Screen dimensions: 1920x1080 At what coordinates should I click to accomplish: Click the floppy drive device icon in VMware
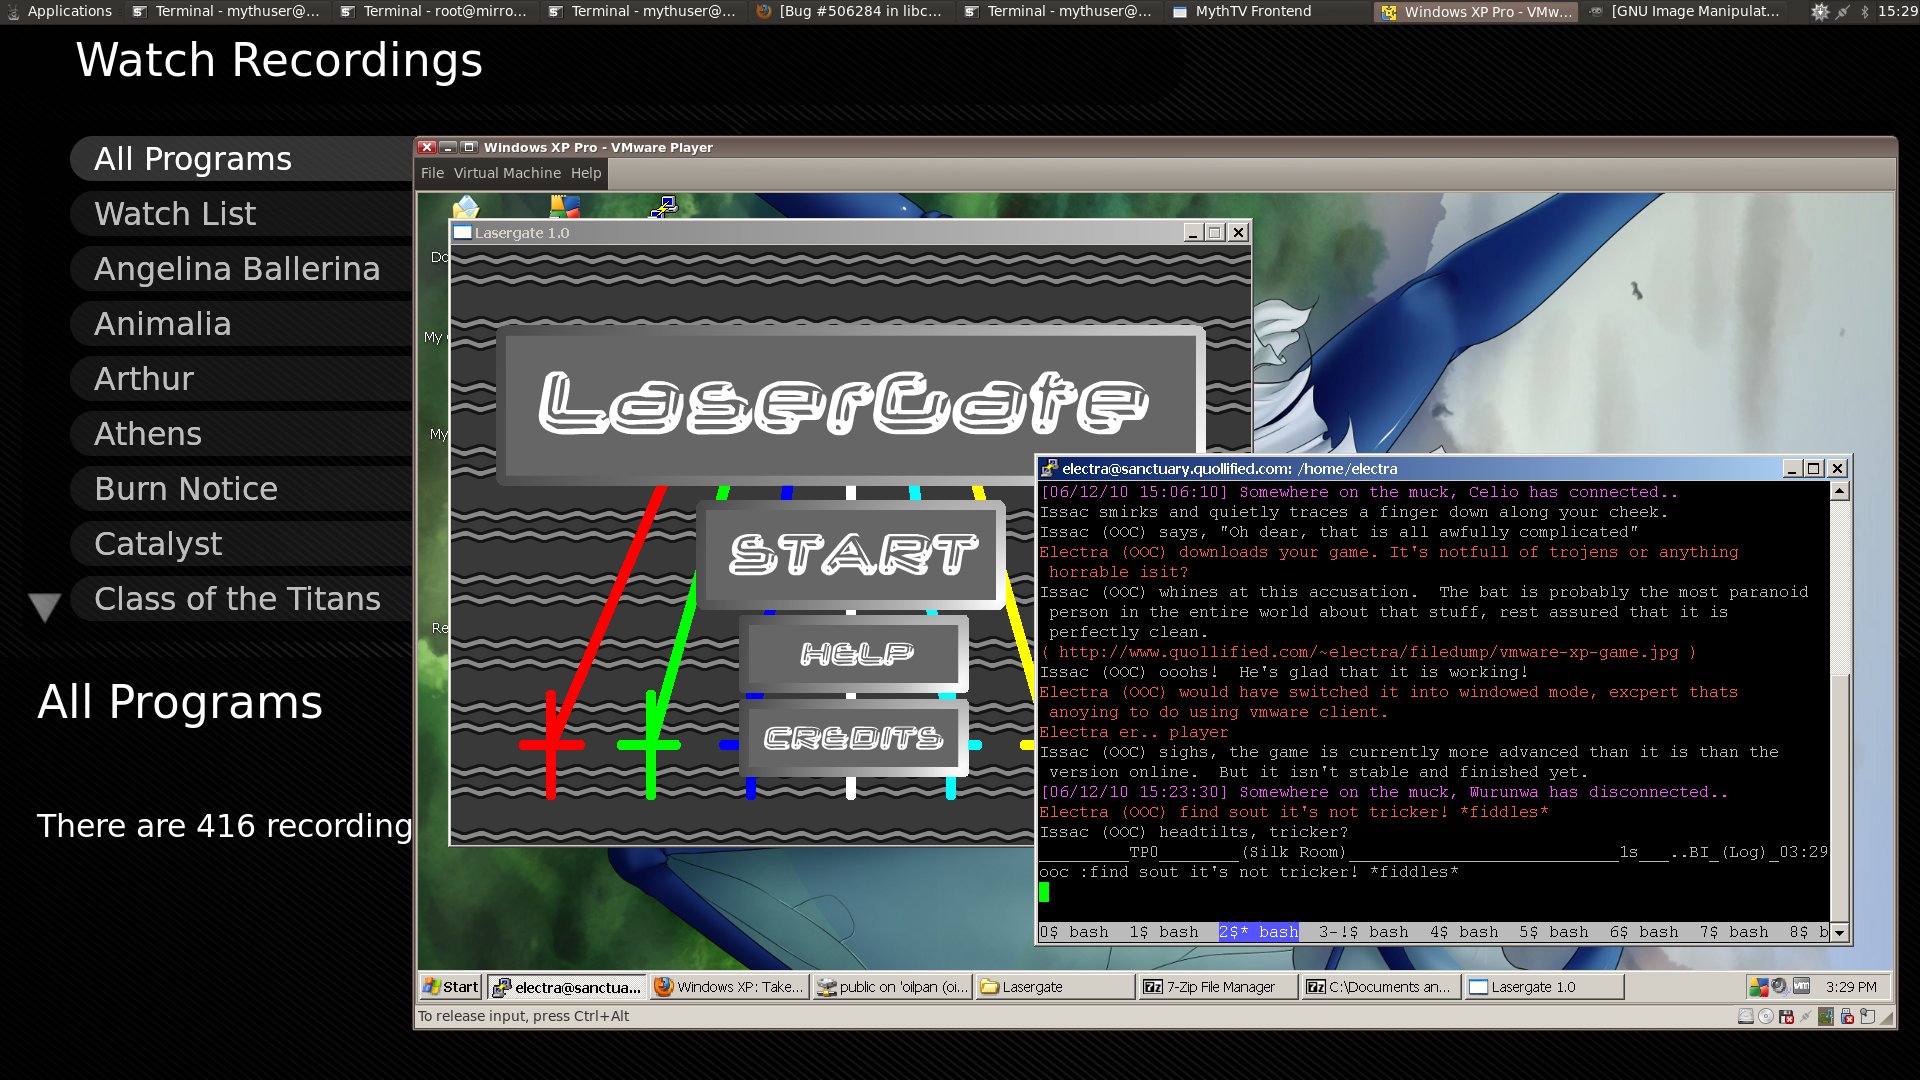(x=1786, y=1016)
